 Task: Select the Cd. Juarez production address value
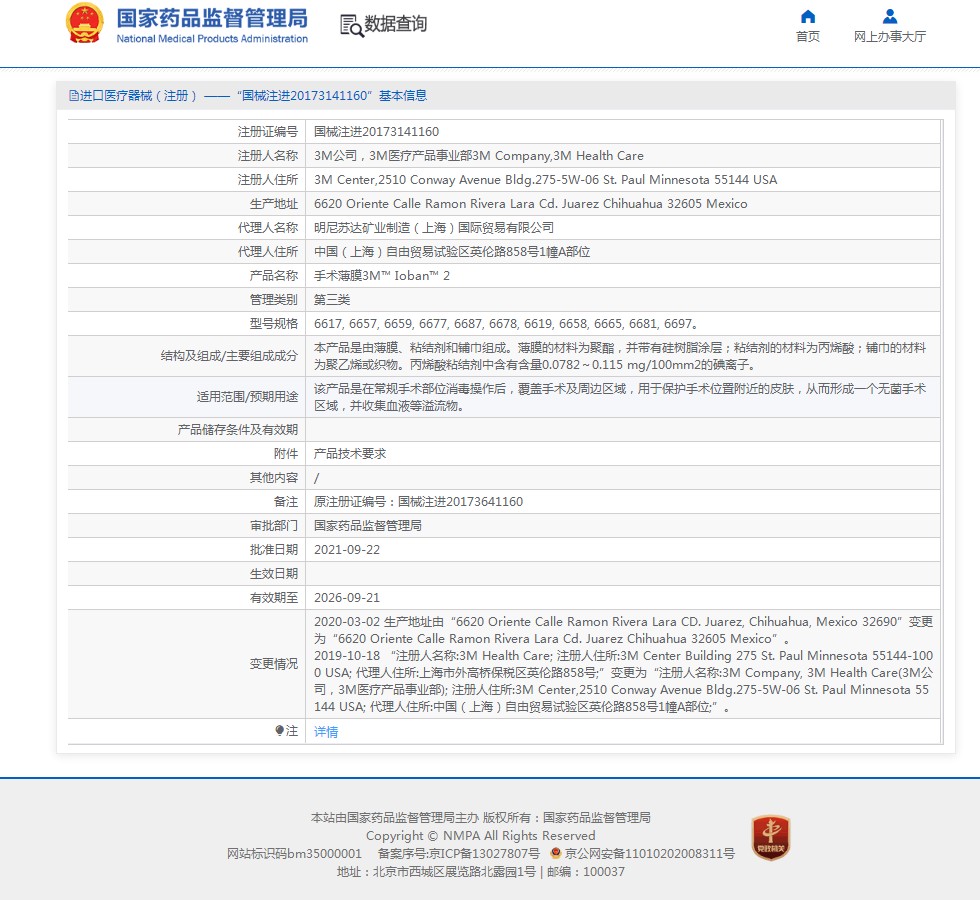click(531, 204)
